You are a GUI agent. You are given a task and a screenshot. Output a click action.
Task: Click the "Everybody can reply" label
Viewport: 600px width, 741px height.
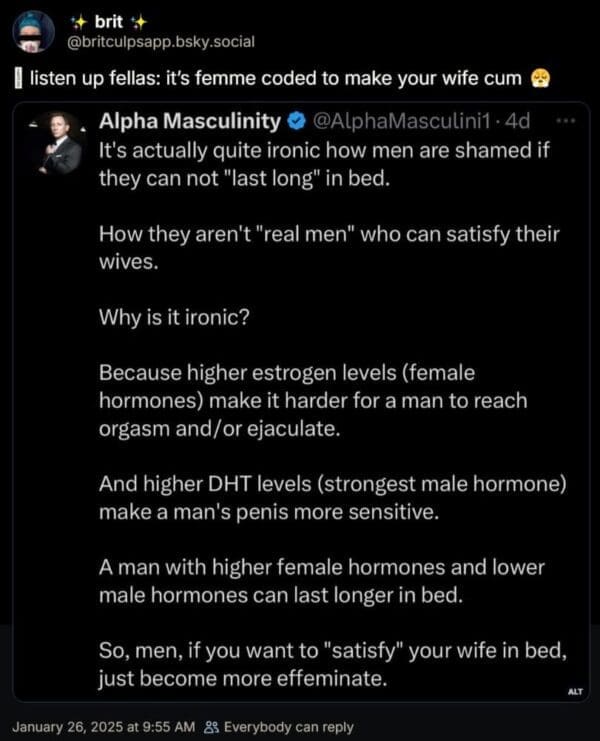click(287, 725)
